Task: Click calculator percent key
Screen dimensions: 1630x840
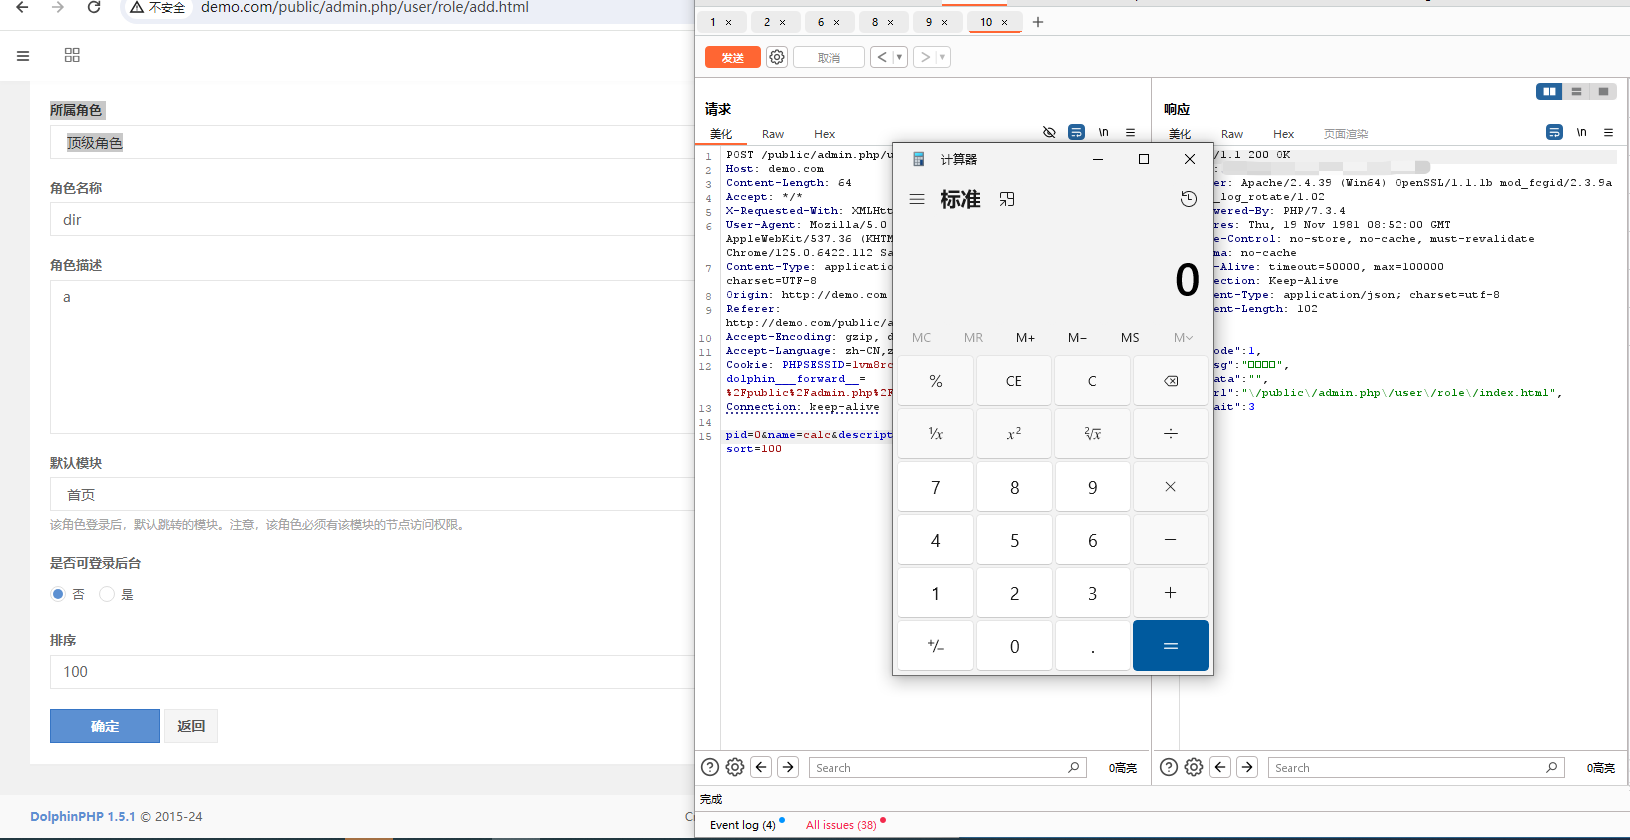Action: point(936,381)
